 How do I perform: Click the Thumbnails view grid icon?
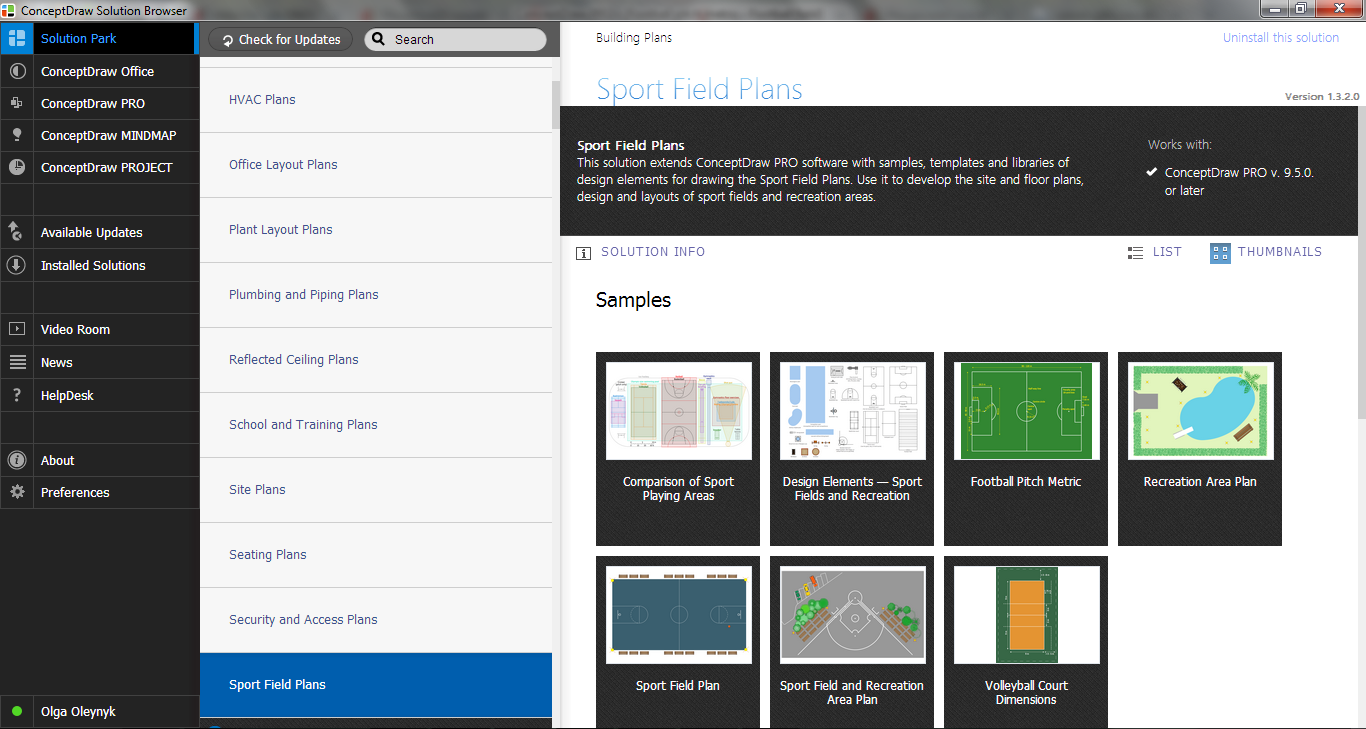click(x=1220, y=253)
